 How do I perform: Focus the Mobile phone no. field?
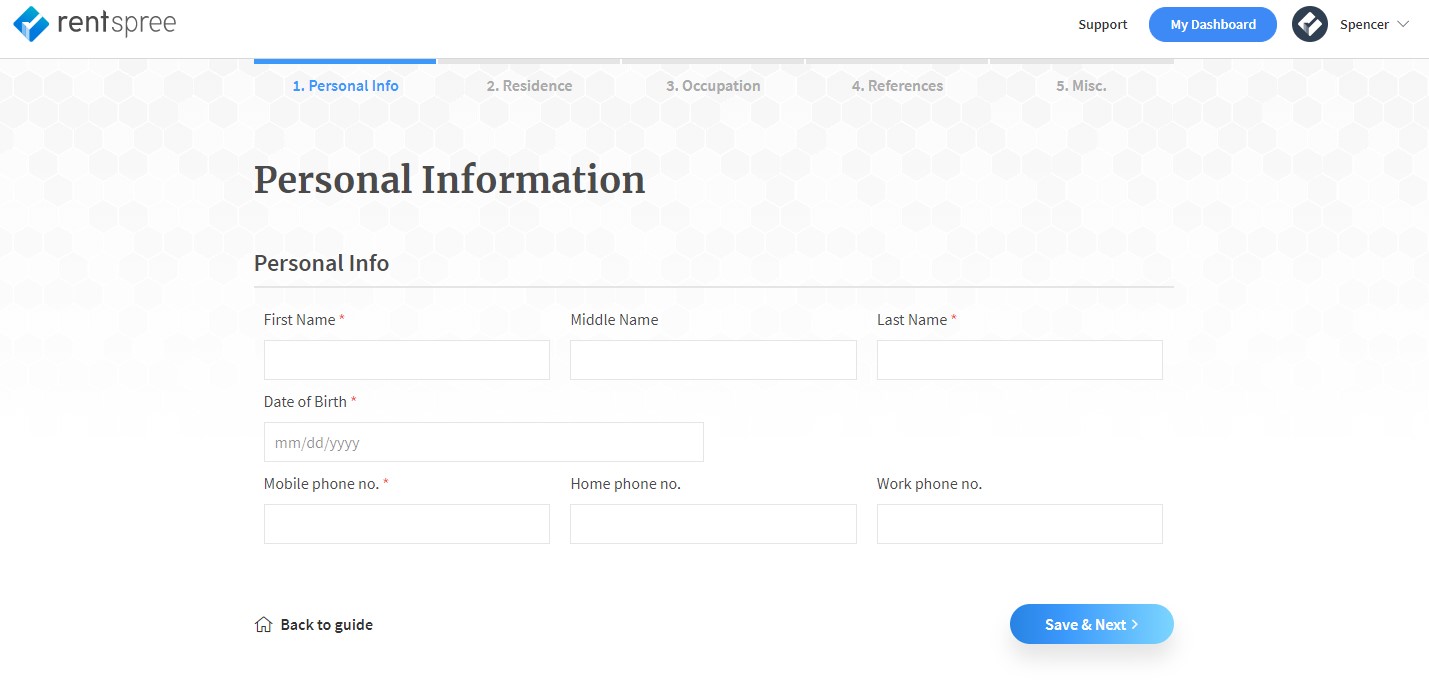tap(407, 524)
